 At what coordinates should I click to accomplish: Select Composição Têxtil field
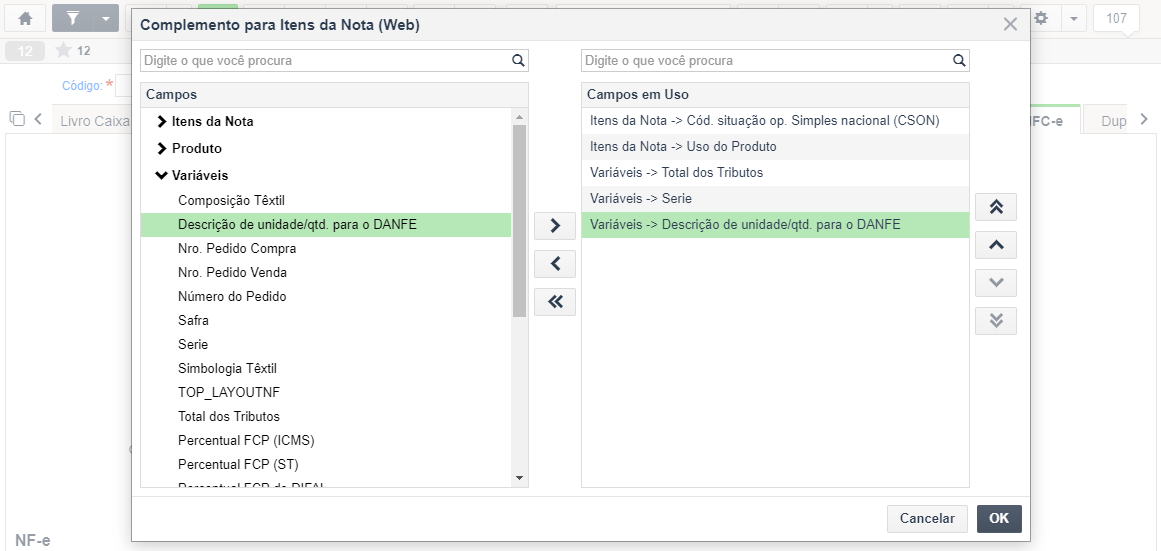coord(231,201)
